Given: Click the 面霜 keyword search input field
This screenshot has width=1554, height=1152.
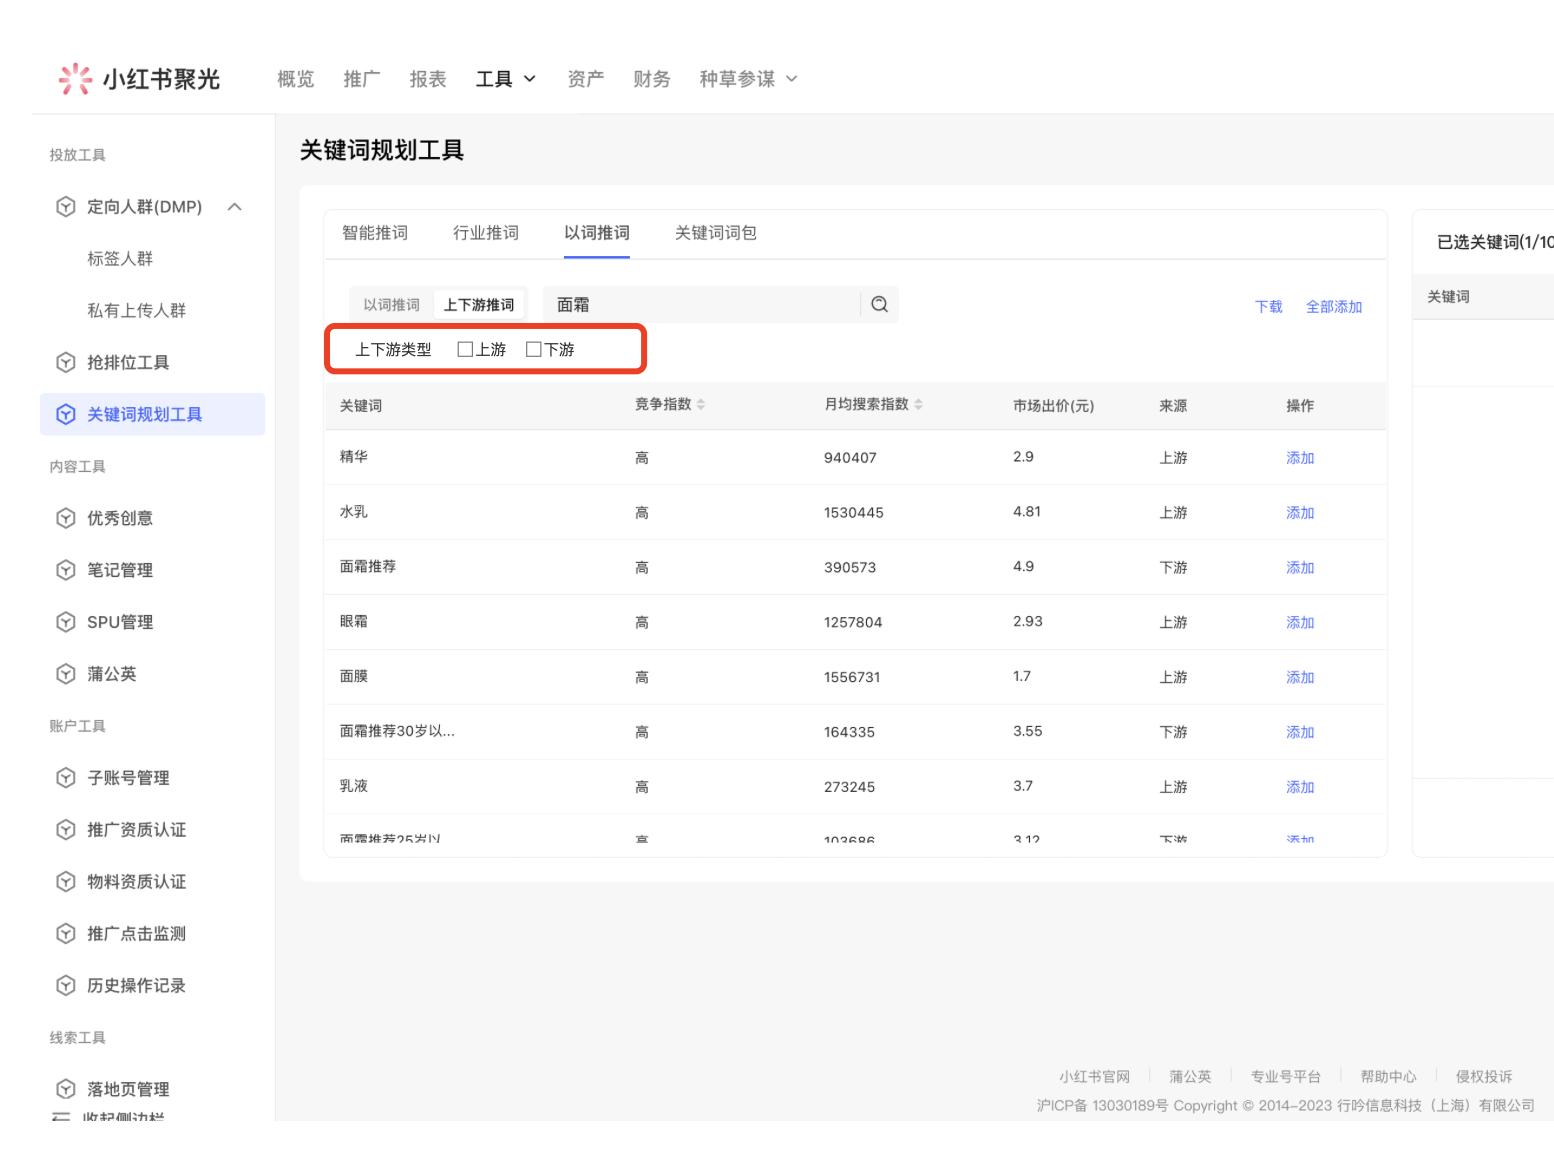Looking at the screenshot, I should [700, 305].
